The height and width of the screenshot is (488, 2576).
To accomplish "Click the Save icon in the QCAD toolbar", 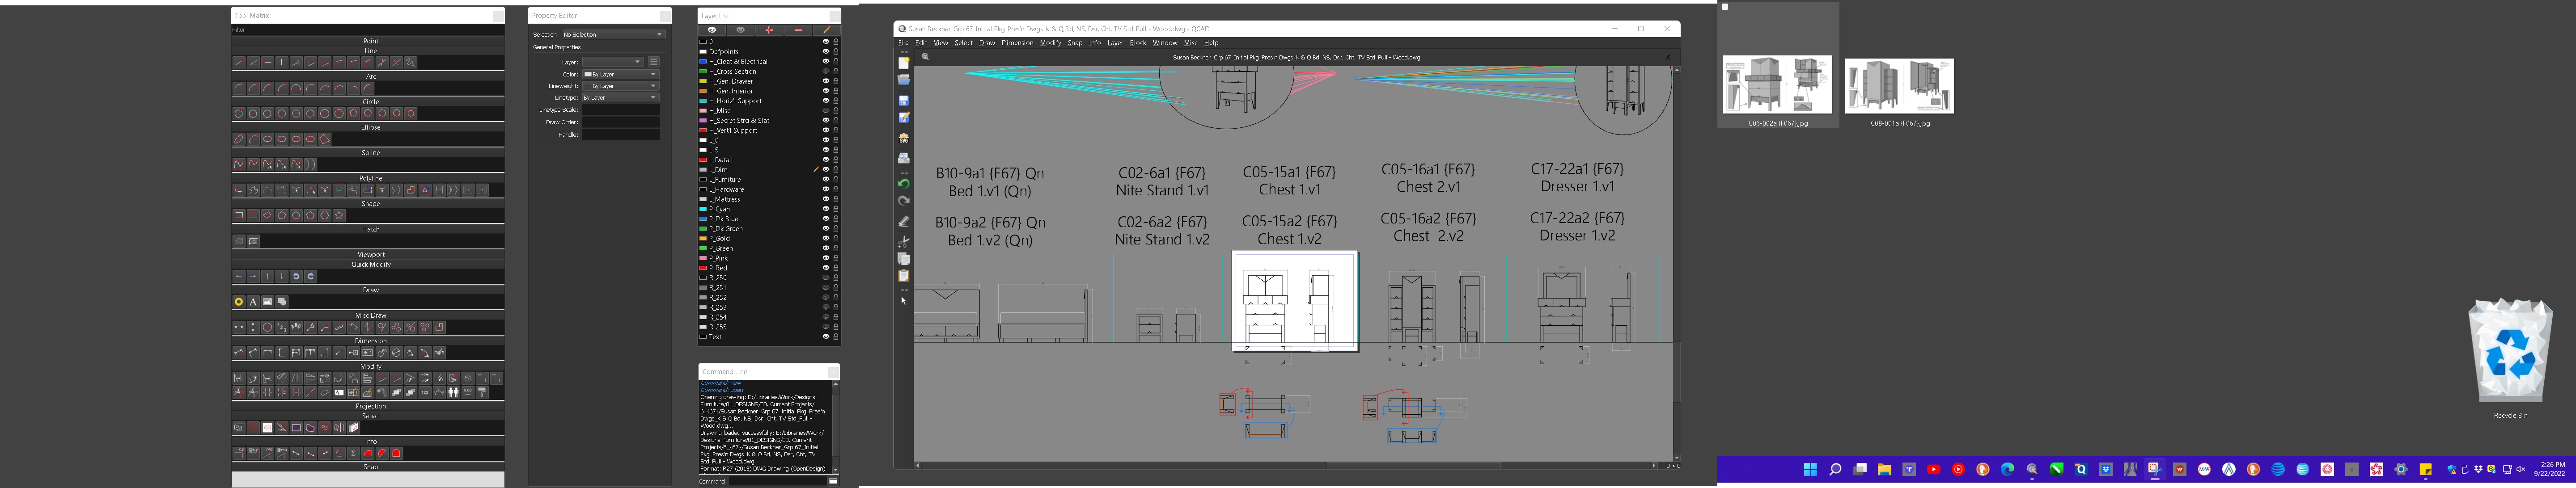I will pos(904,101).
